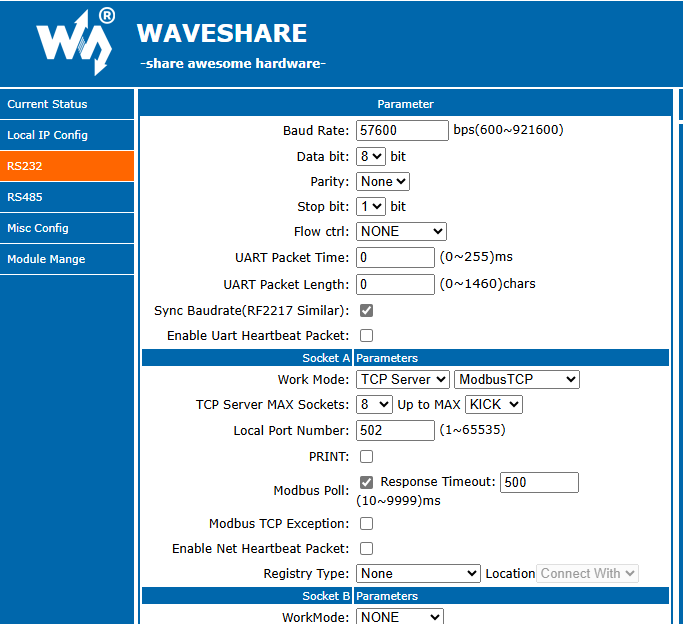
Task: Open the ModbusTCP protocol dropdown
Action: [x=516, y=380]
